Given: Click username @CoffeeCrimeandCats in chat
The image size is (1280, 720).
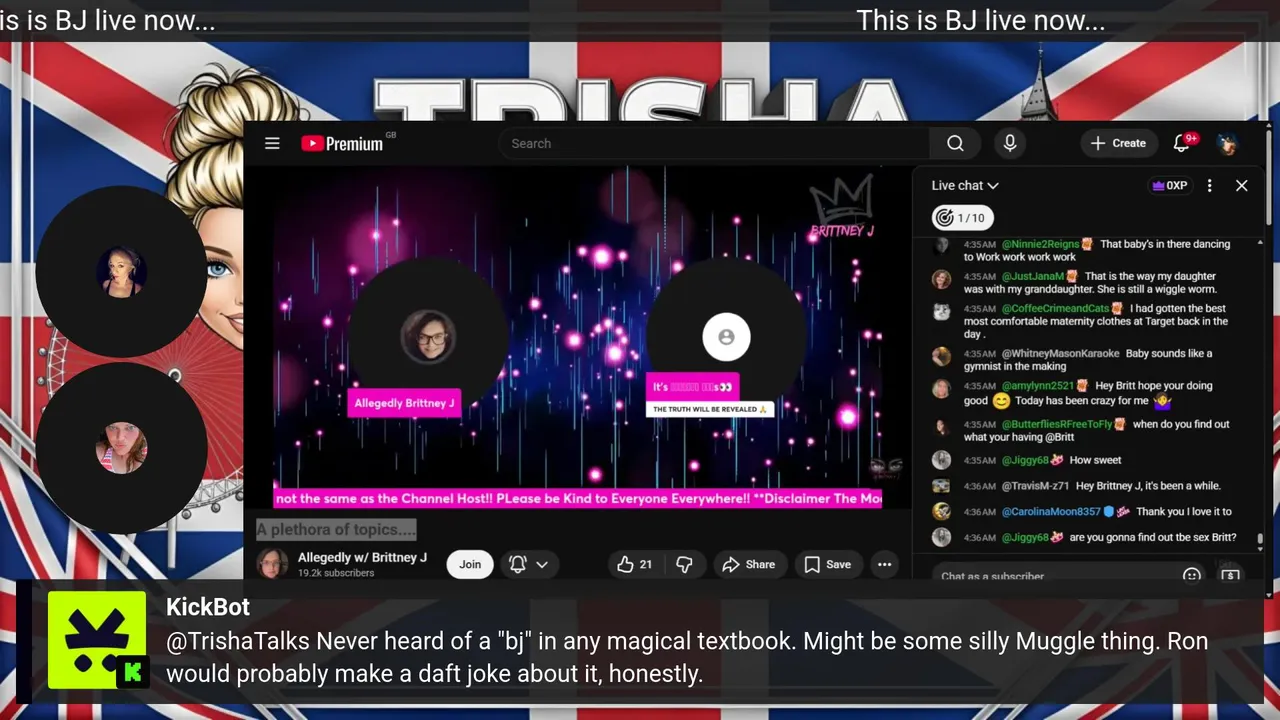Looking at the screenshot, I should [1055, 308].
